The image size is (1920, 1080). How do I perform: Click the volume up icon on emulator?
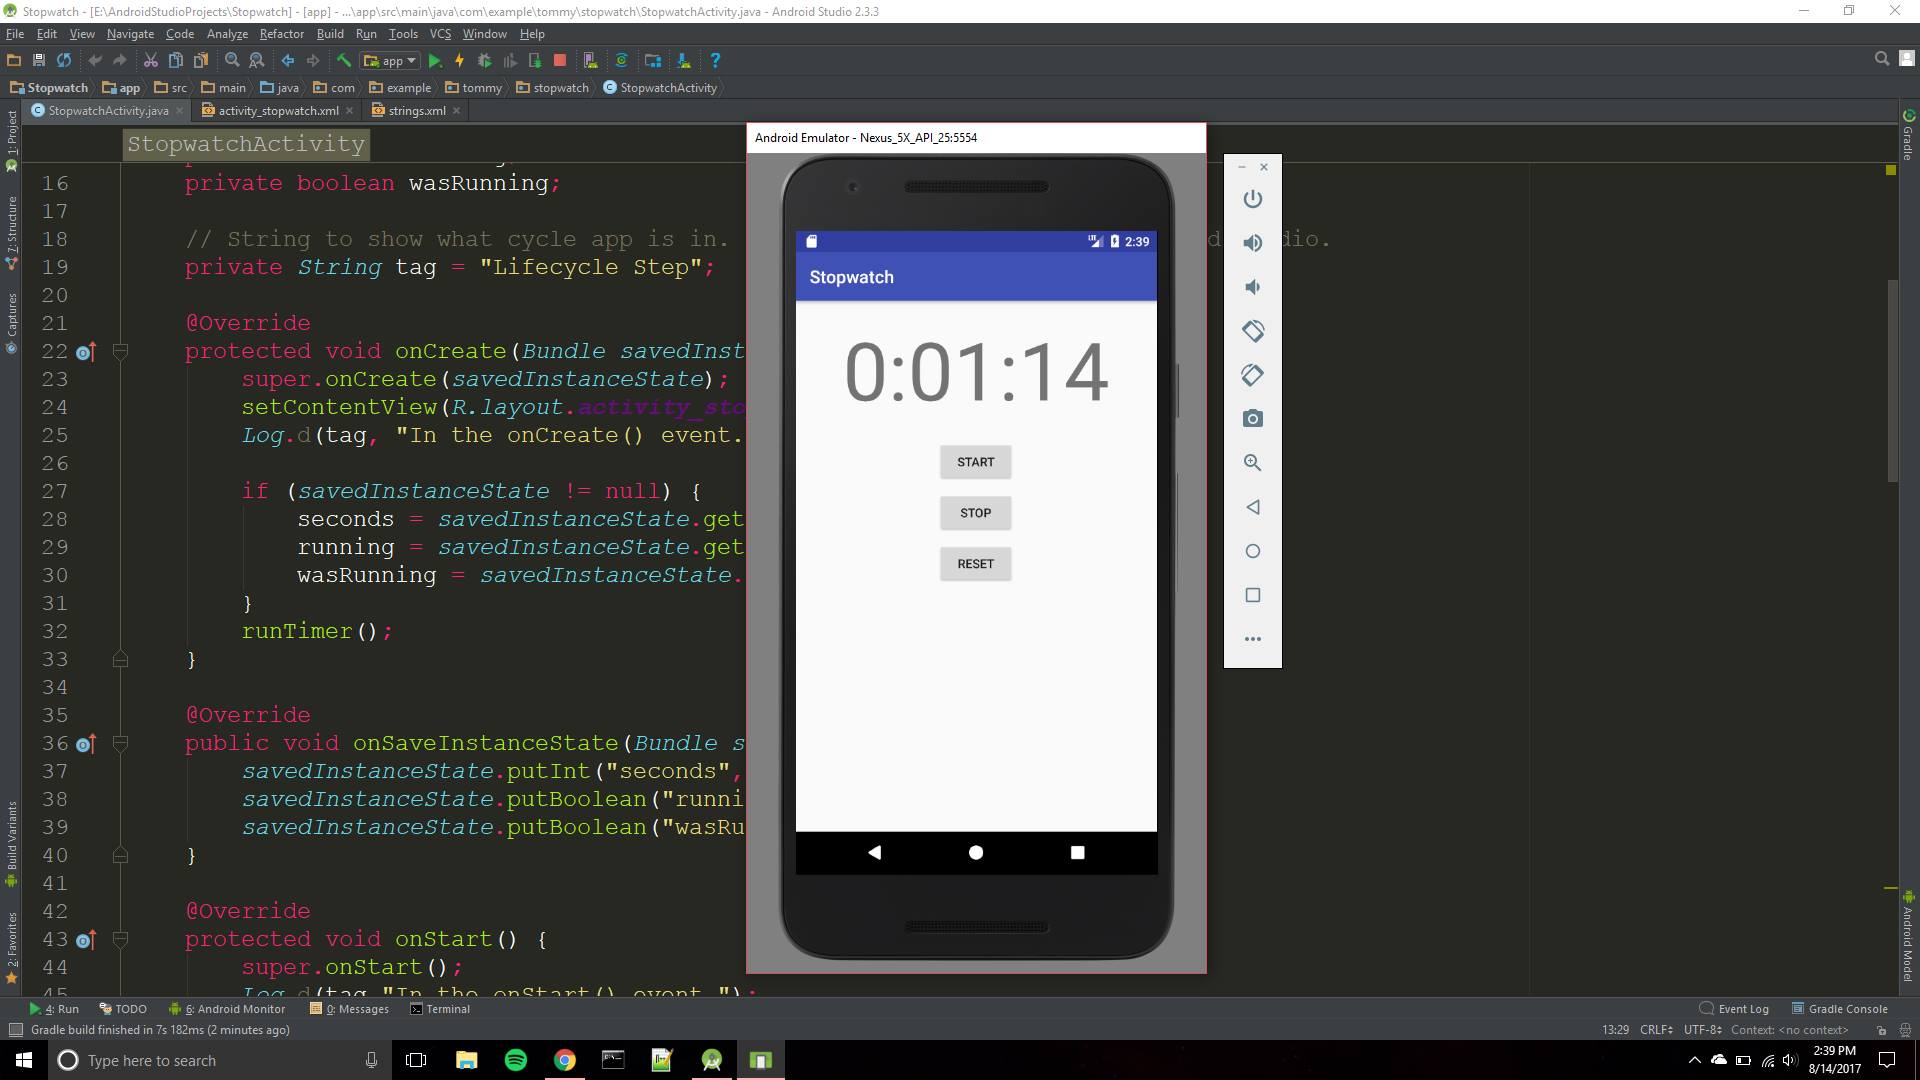[1251, 243]
